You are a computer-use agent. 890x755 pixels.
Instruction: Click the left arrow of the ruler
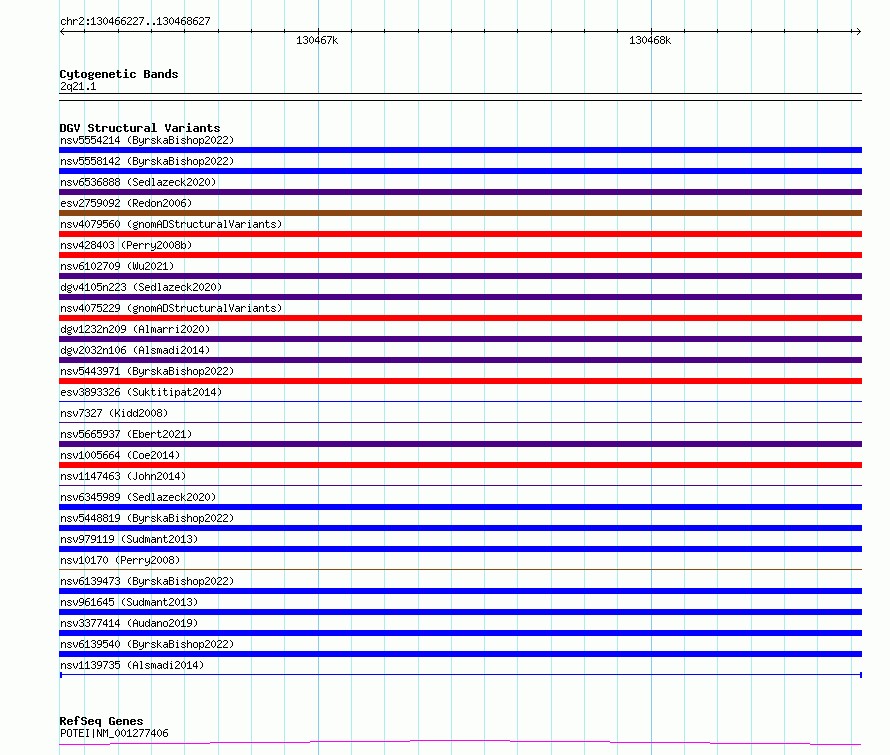coord(62,32)
